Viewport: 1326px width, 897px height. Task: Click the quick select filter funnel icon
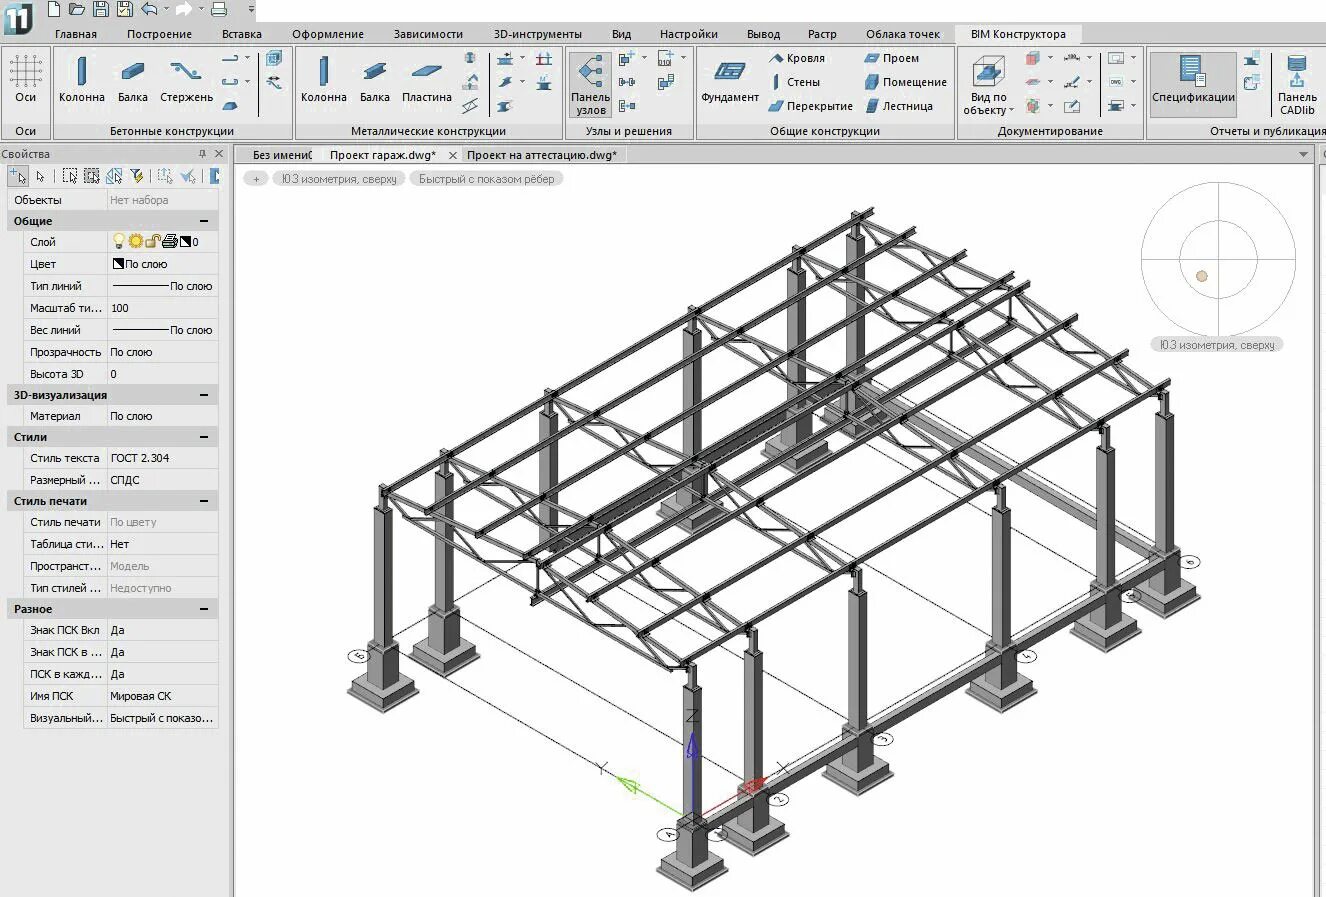pos(137,176)
